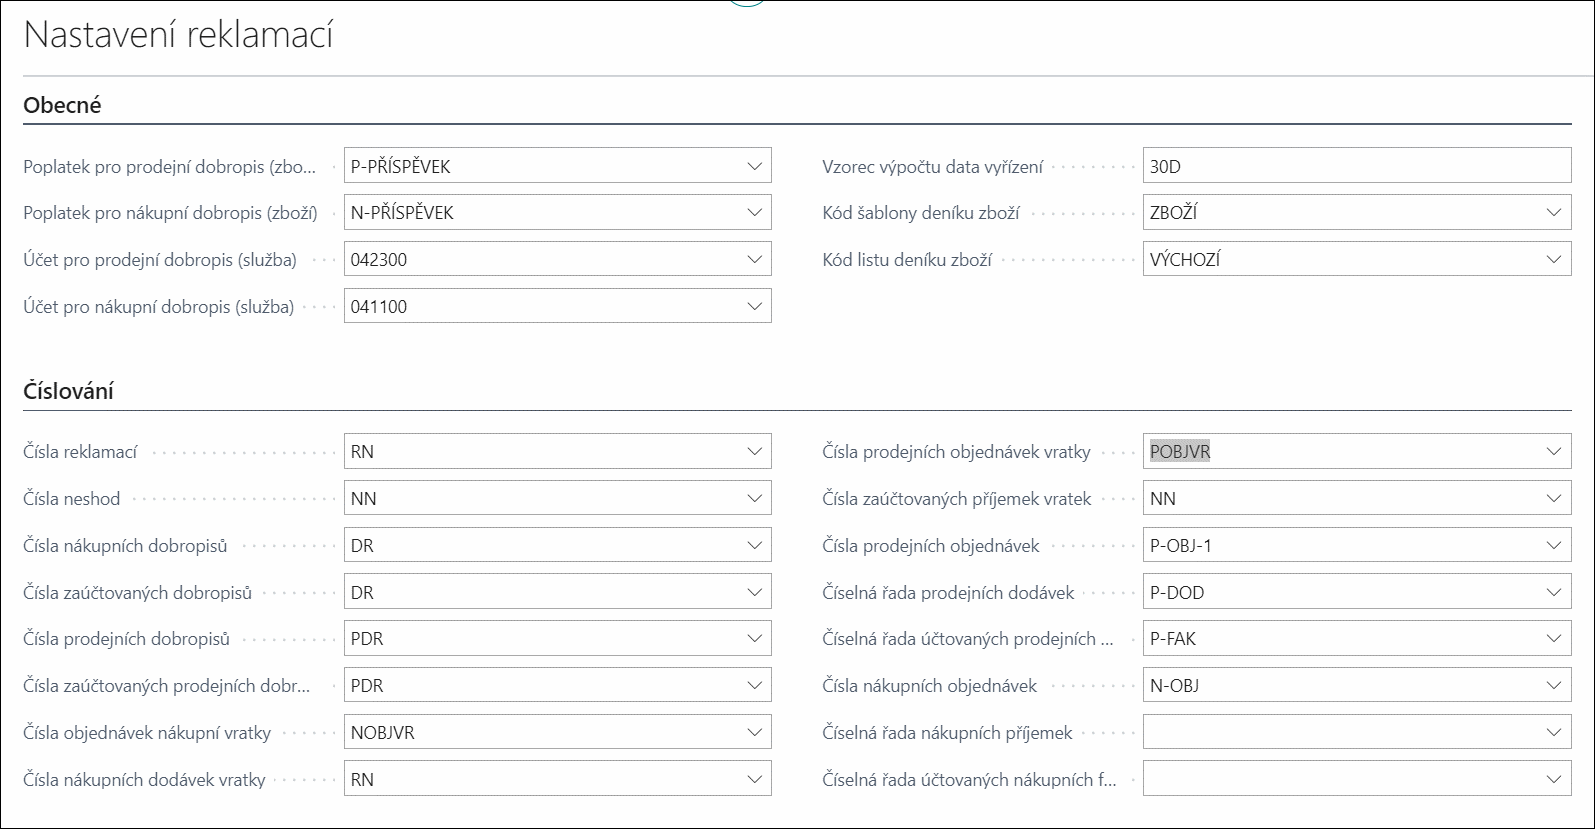
Task: Open Čísla zaúčtovaných dobropisů dropdown
Action: click(754, 592)
